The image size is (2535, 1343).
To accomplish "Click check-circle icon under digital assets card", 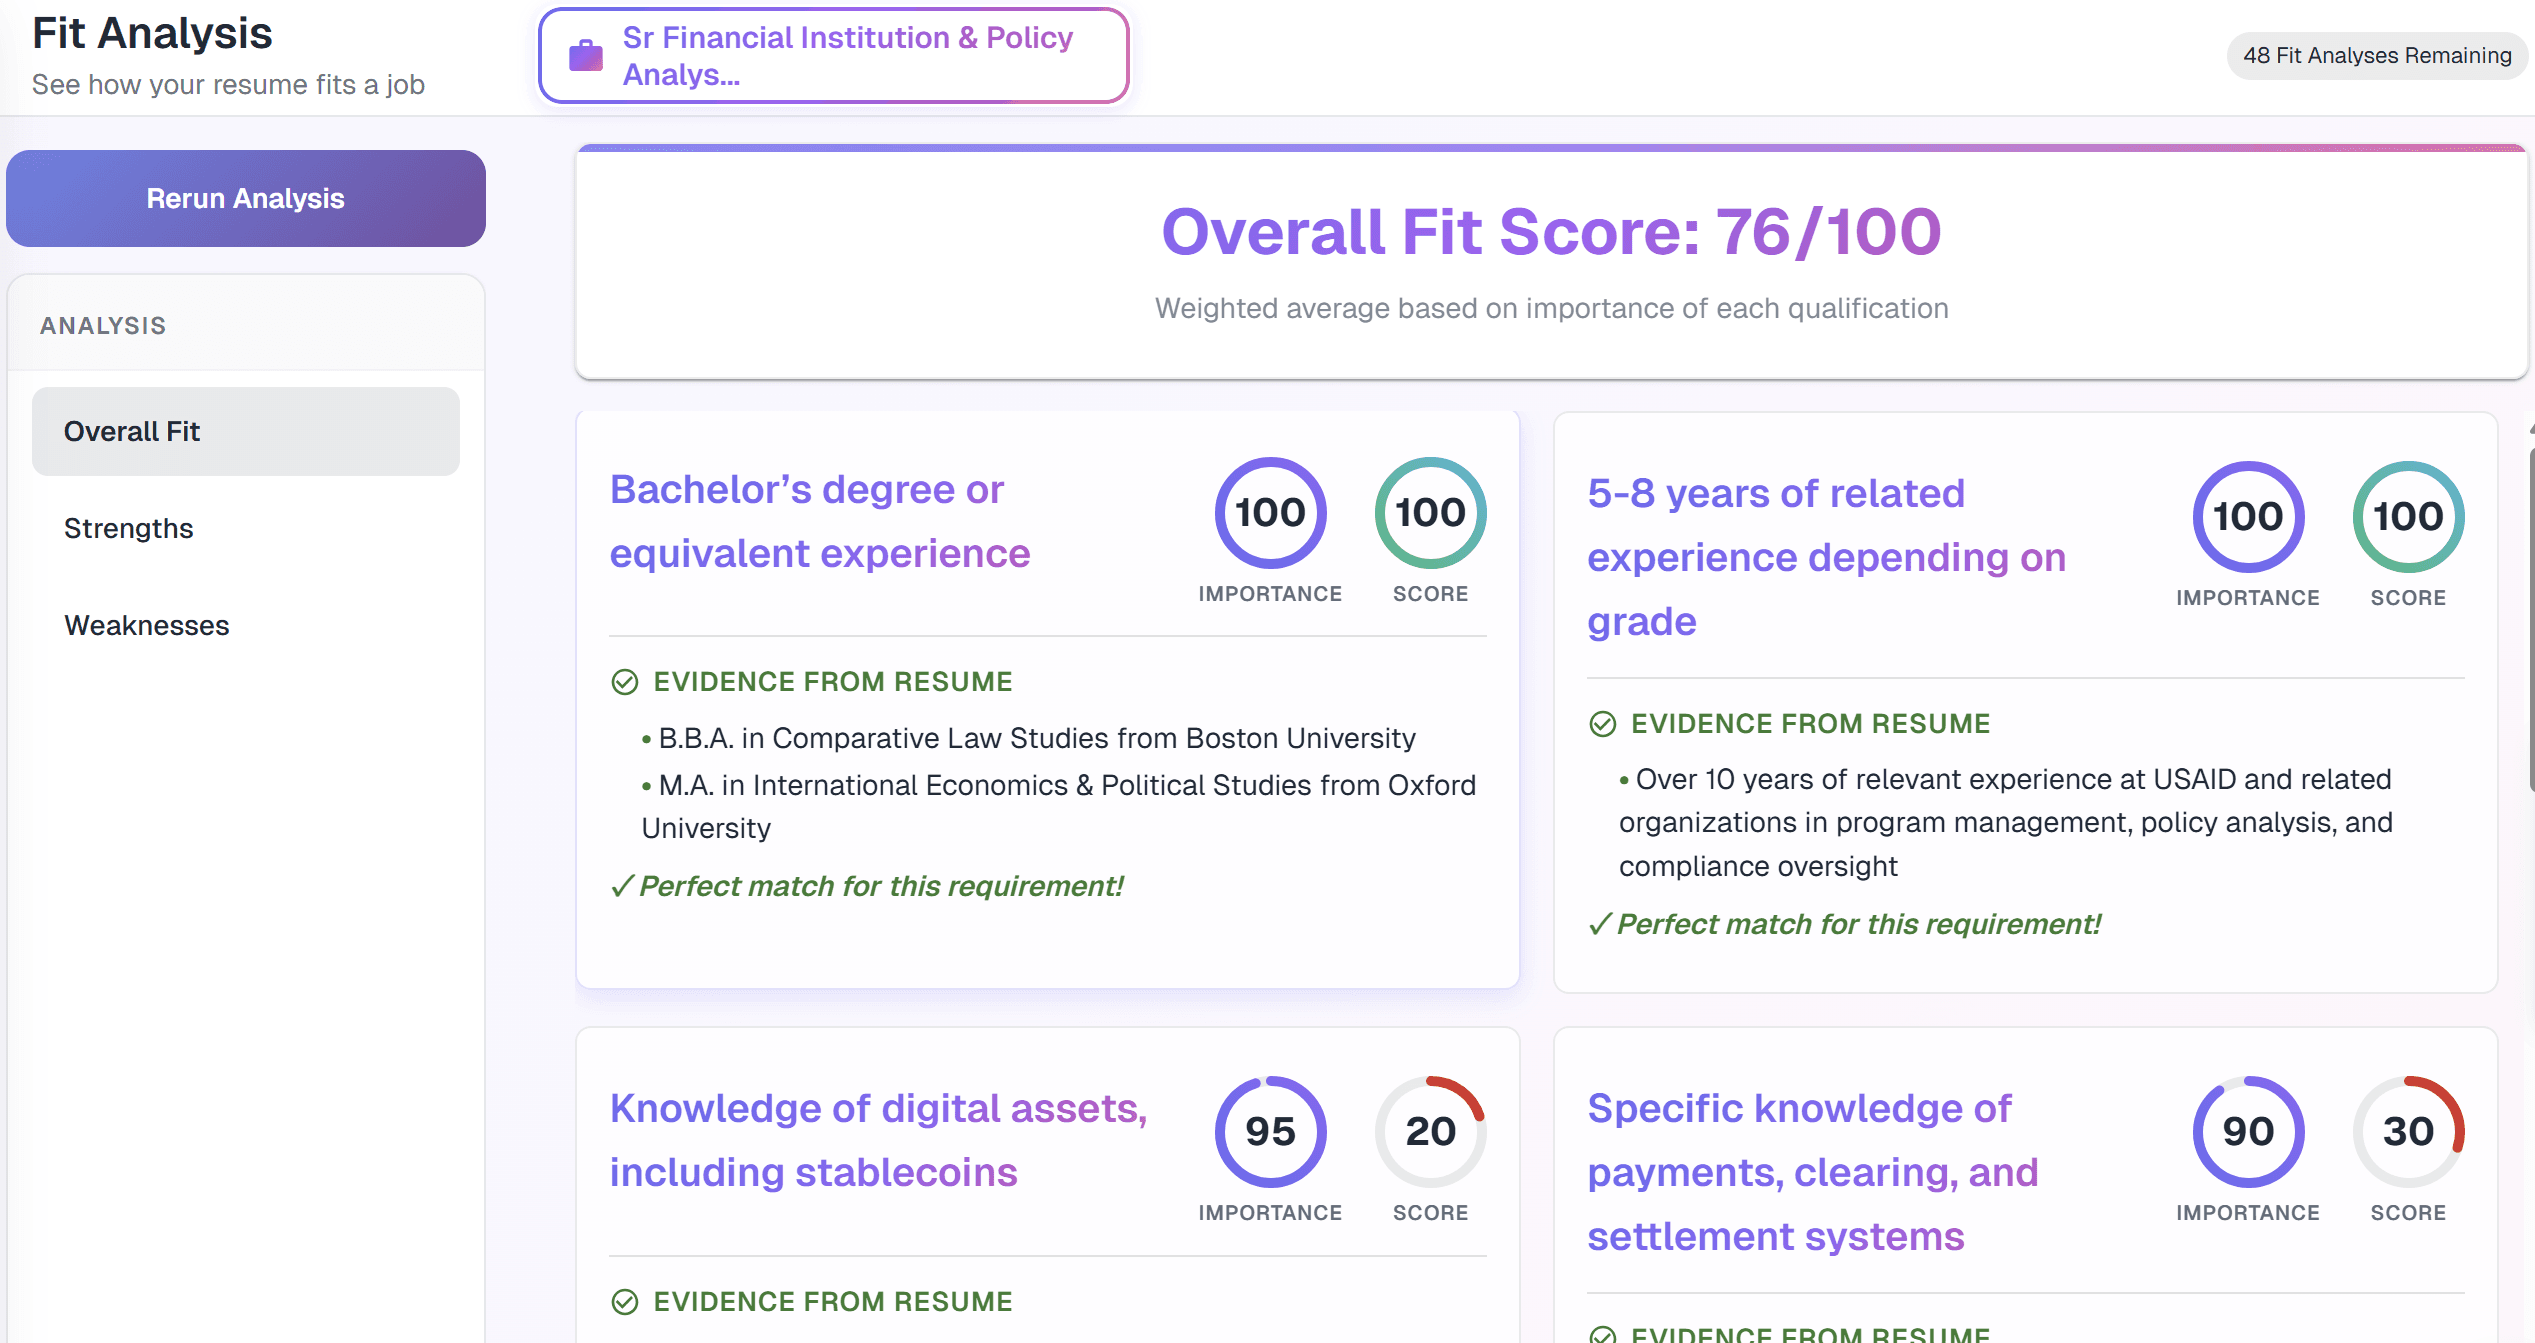I will 625,1301.
